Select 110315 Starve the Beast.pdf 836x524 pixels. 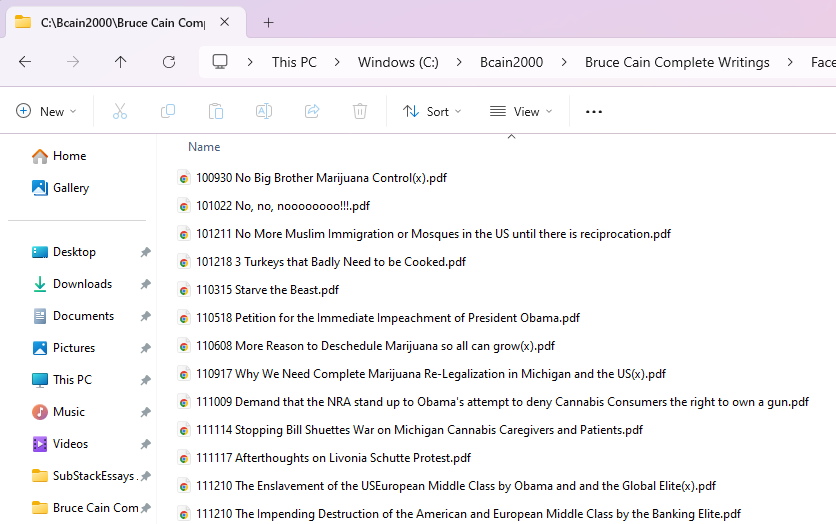[268, 290]
